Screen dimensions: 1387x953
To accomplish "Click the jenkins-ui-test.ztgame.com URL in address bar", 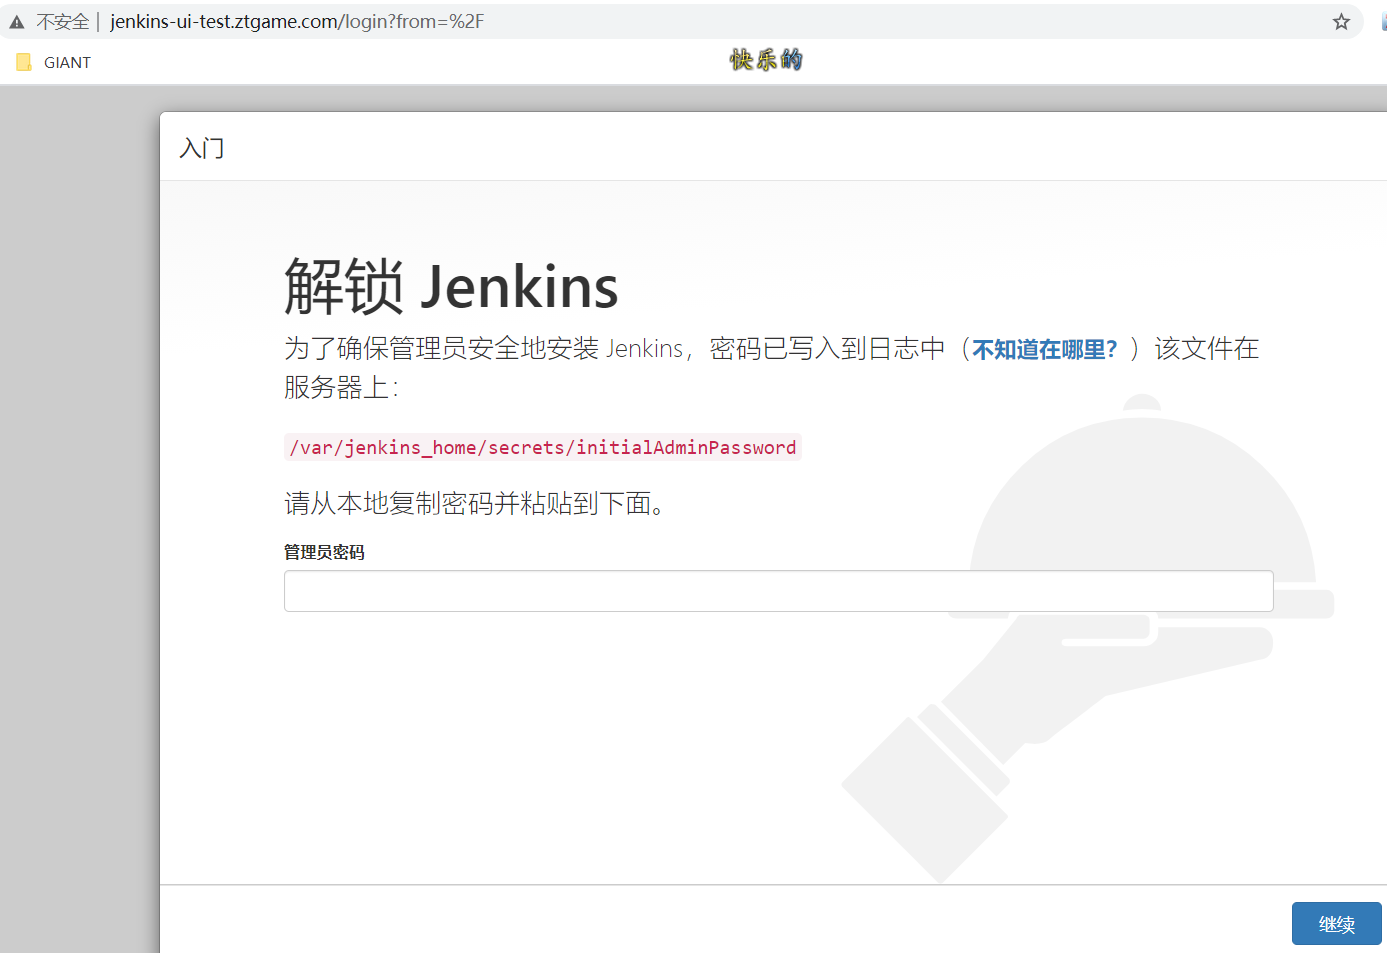I will (x=297, y=21).
